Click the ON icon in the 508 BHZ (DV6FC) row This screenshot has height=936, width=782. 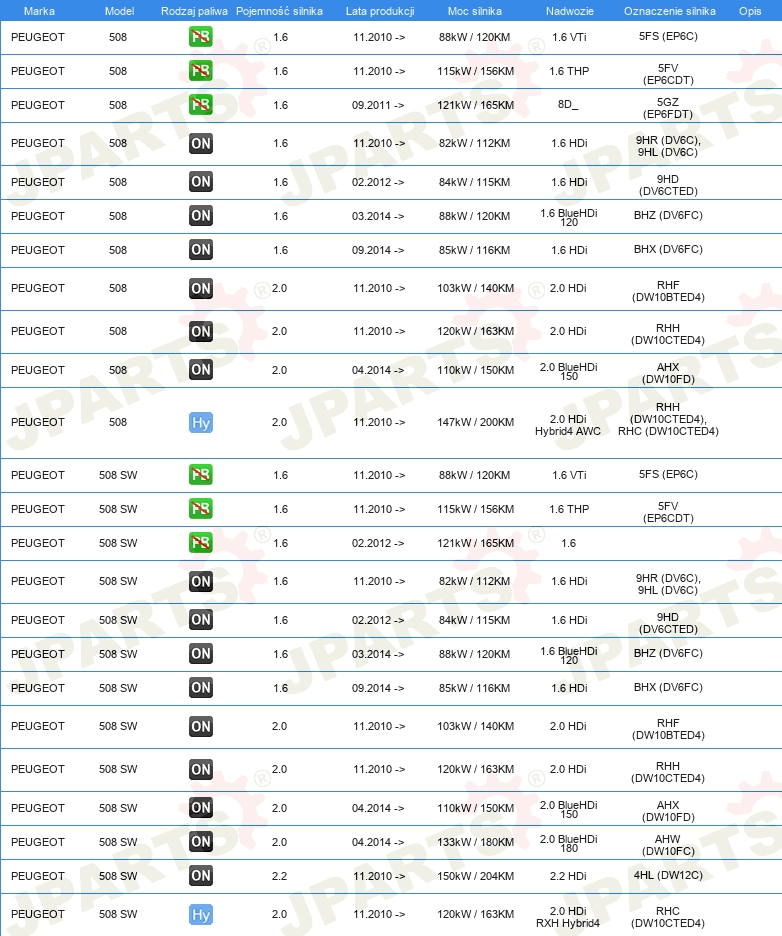coord(201,216)
